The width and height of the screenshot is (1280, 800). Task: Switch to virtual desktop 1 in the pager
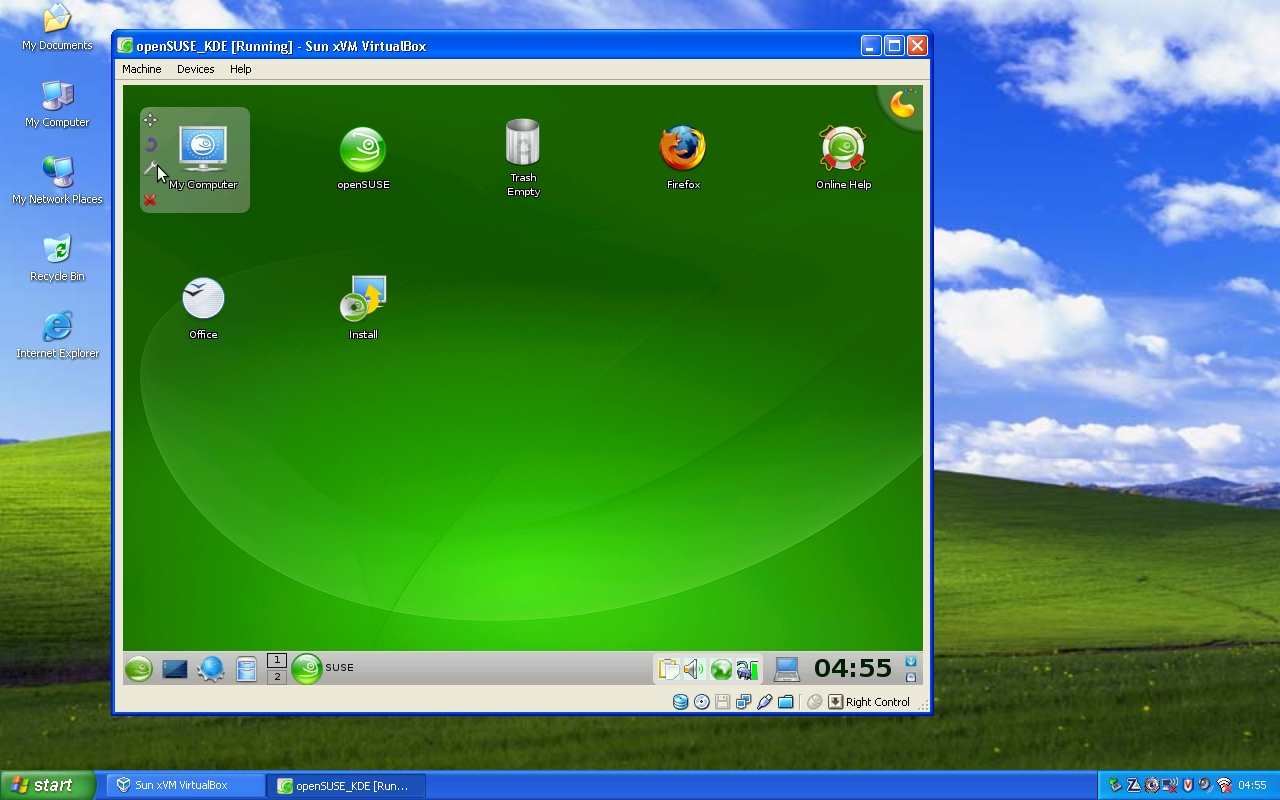[277, 660]
